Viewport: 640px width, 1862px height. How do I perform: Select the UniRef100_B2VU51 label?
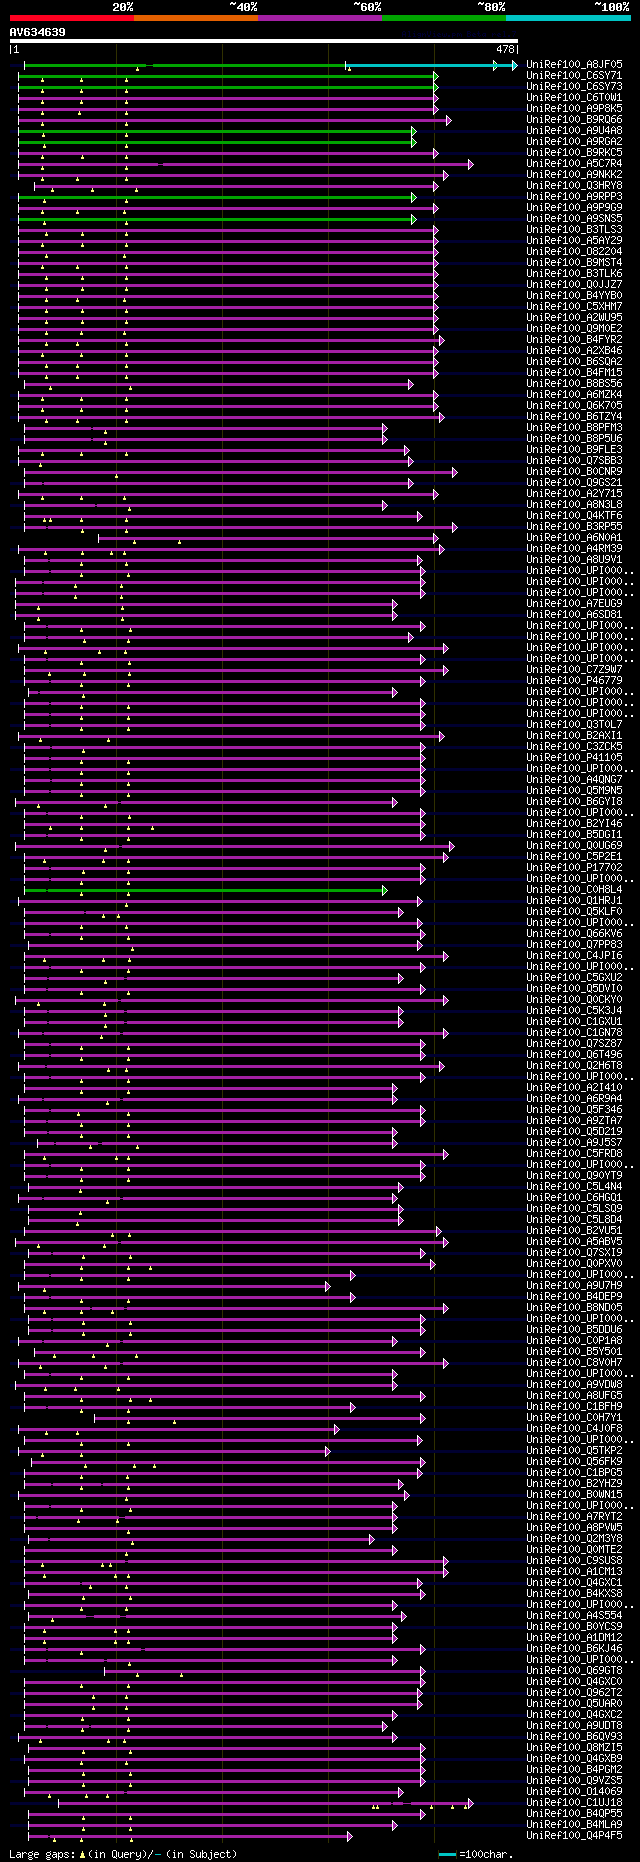[574, 1230]
